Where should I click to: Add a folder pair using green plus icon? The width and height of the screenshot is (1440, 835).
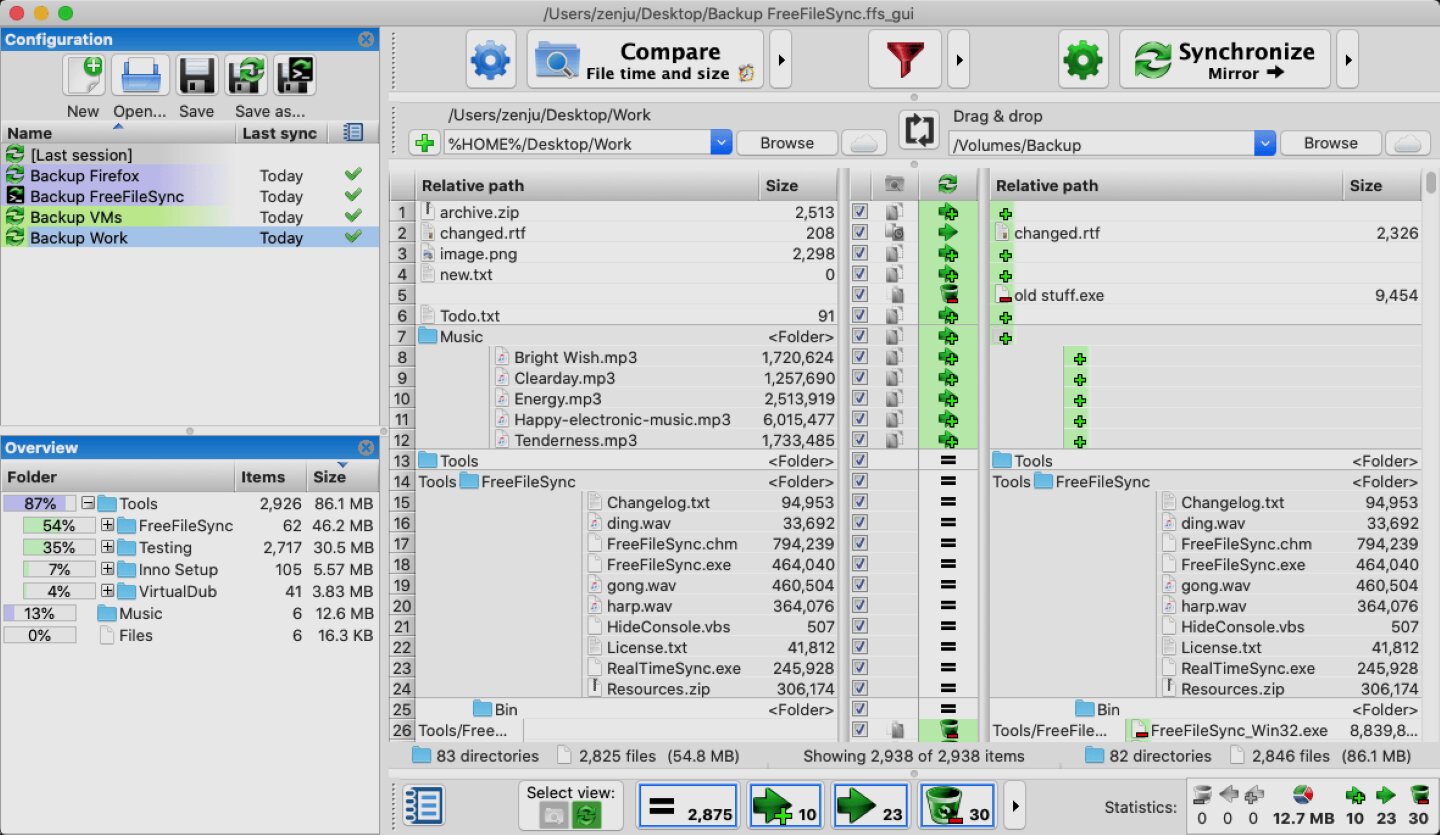[x=423, y=142]
